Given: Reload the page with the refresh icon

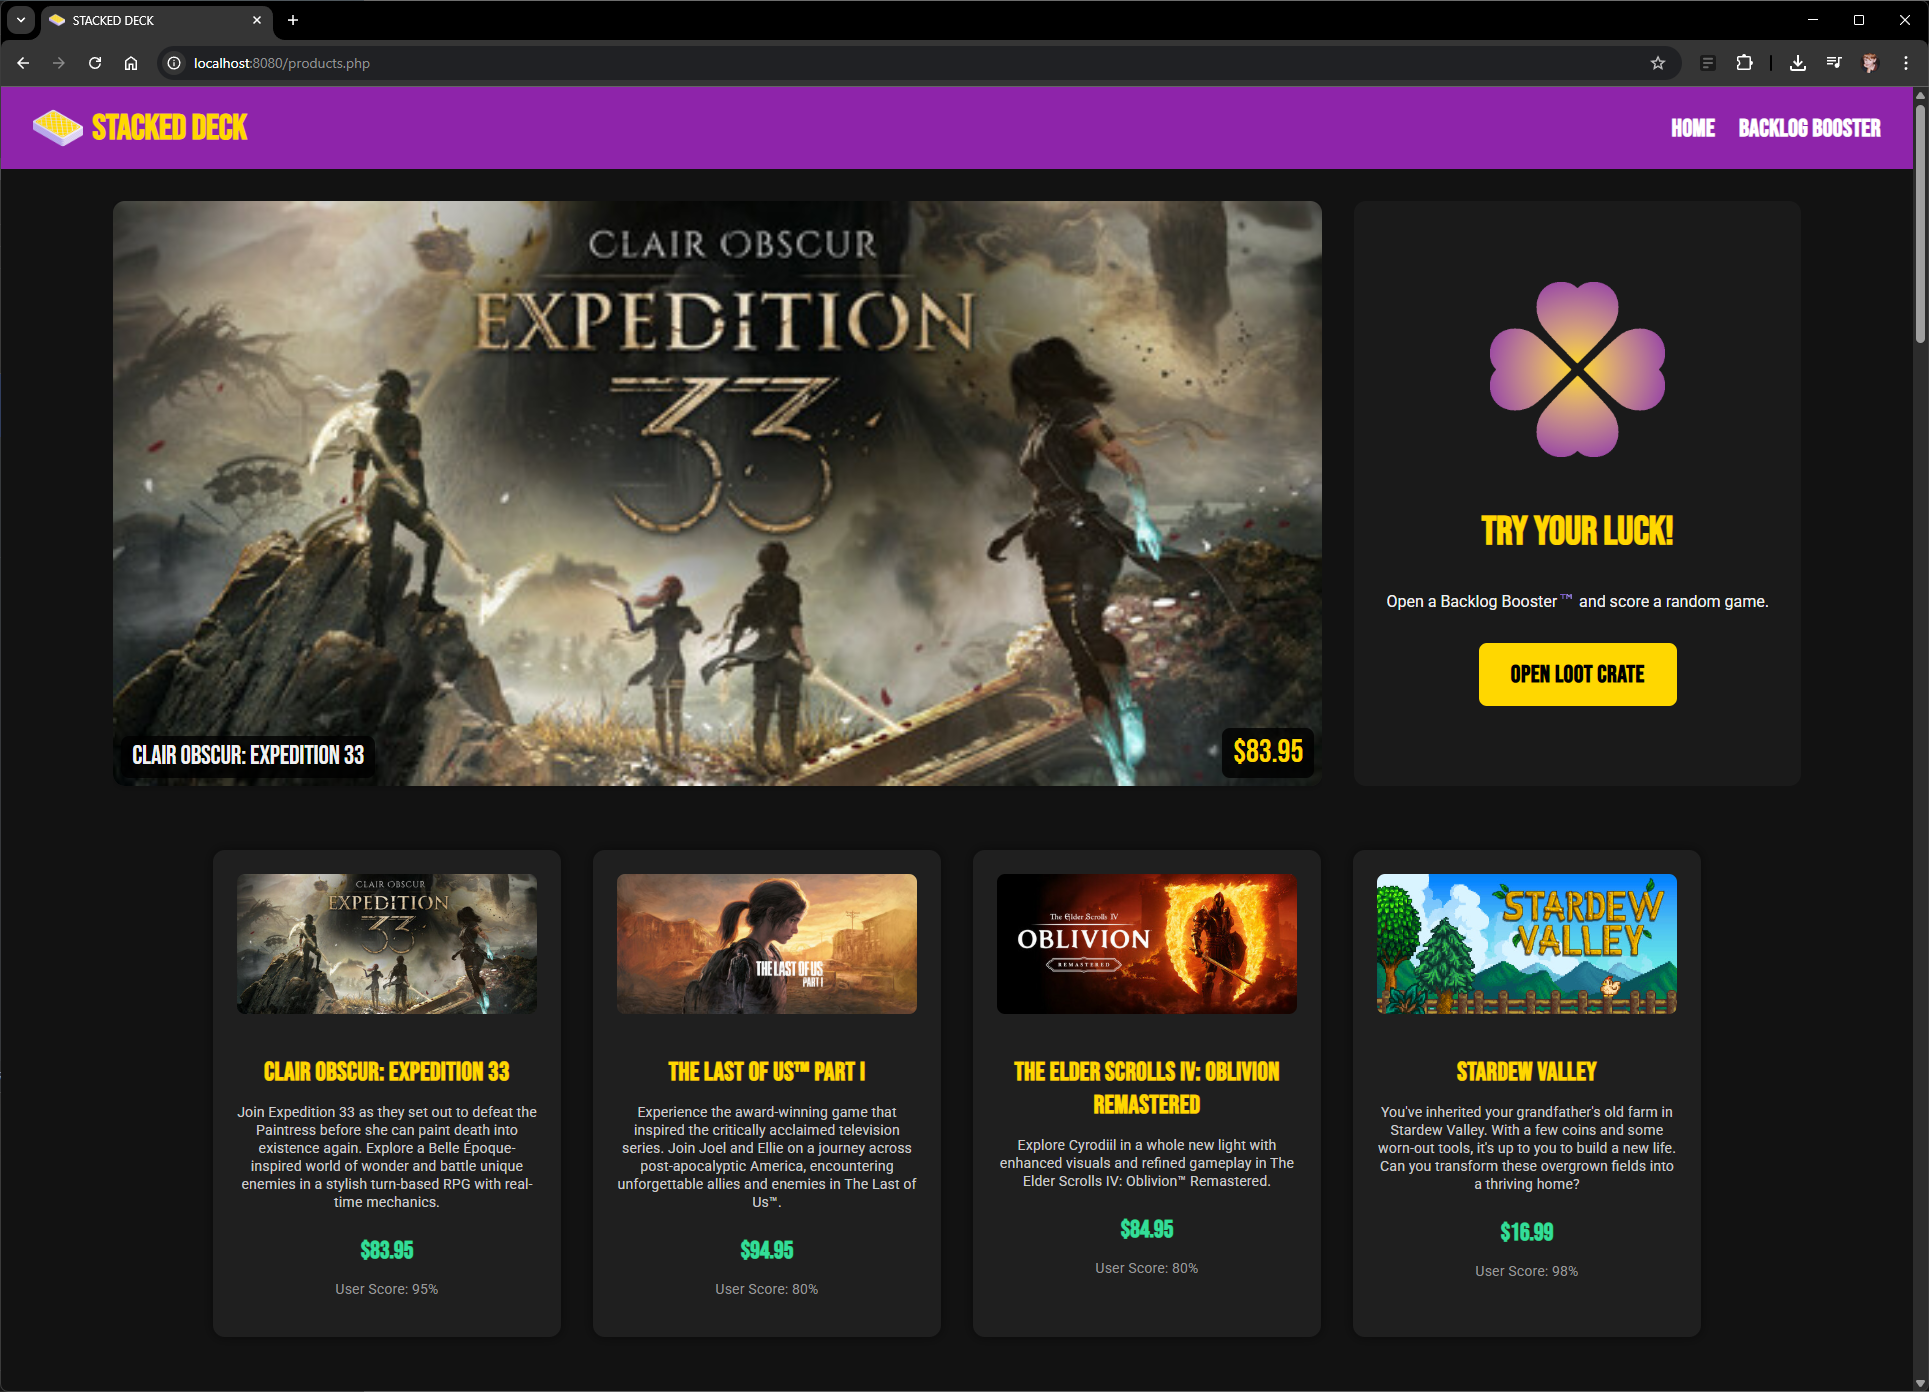Looking at the screenshot, I should coord(95,63).
